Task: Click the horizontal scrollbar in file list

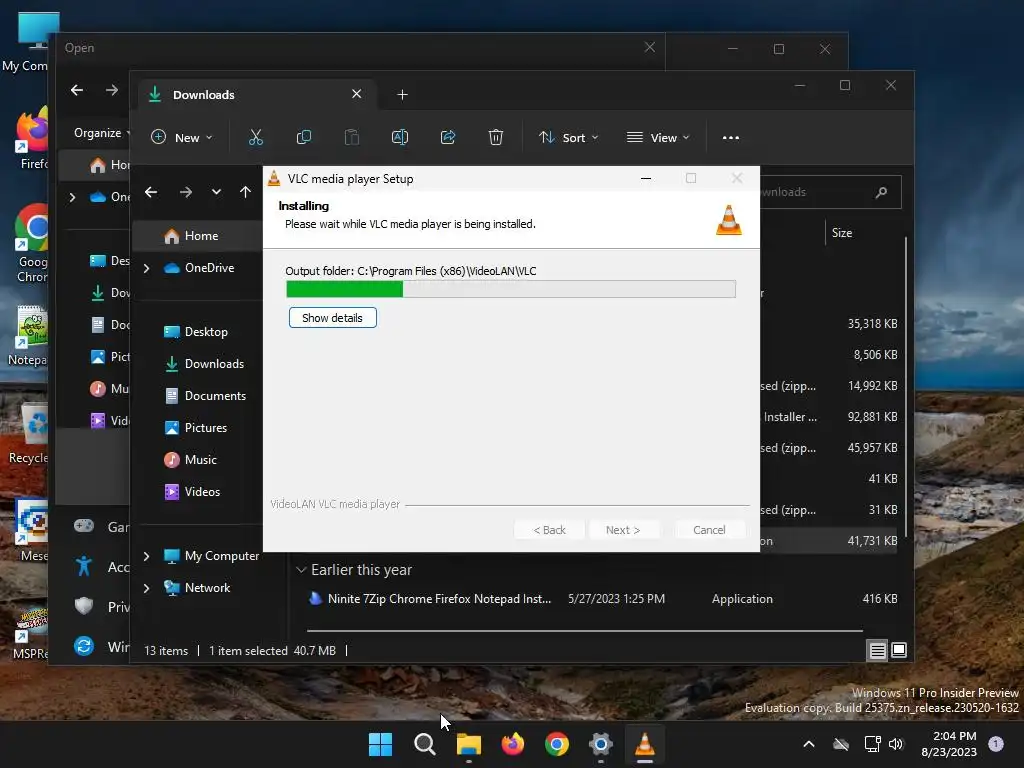Action: (x=584, y=631)
